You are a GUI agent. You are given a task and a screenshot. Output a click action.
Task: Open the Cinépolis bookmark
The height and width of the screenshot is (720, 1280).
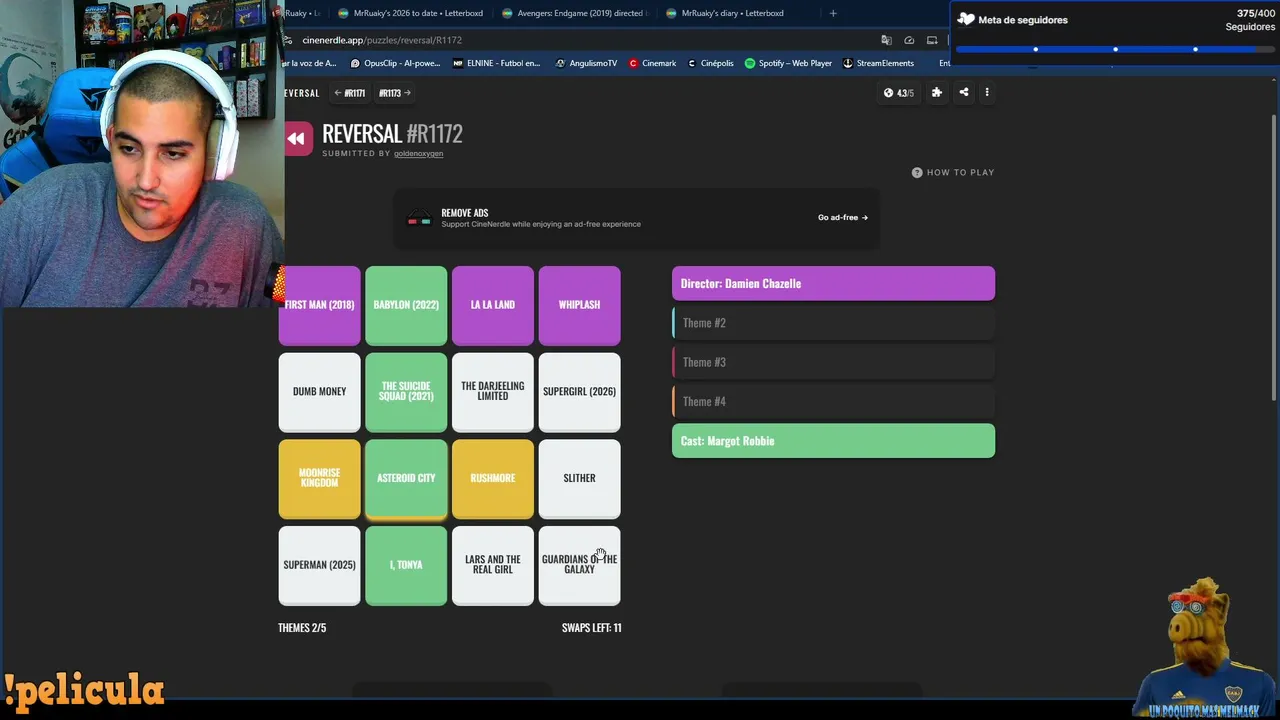click(x=709, y=64)
